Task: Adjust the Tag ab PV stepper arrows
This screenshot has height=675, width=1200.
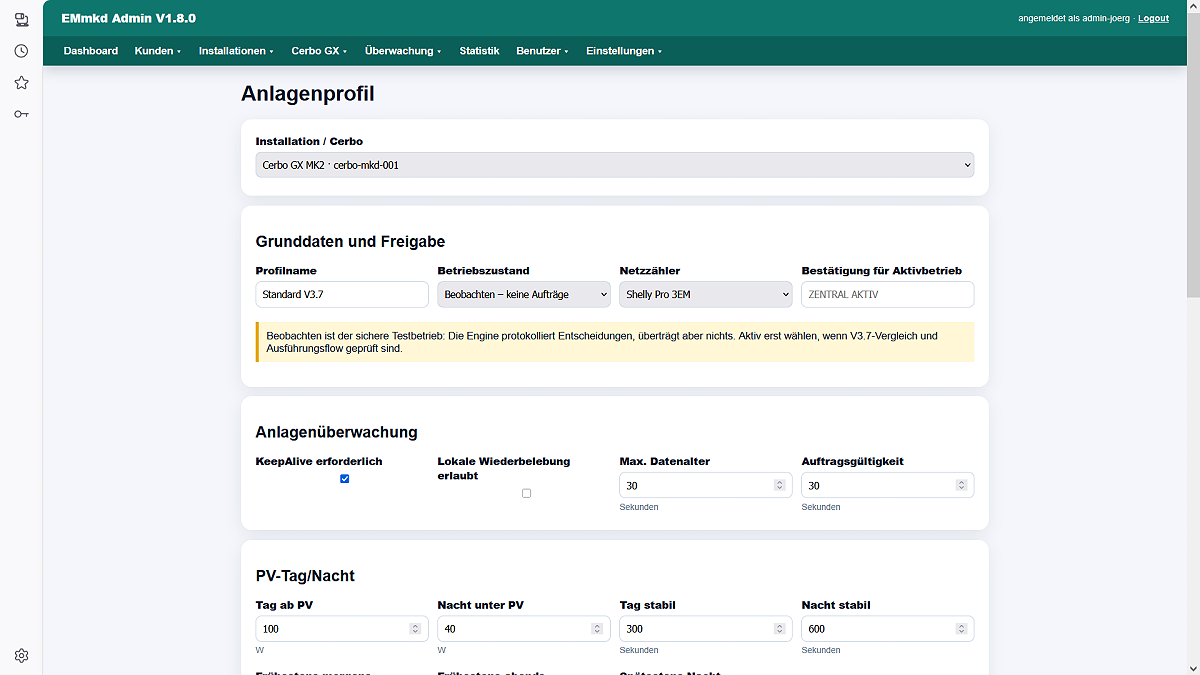Action: point(415,629)
